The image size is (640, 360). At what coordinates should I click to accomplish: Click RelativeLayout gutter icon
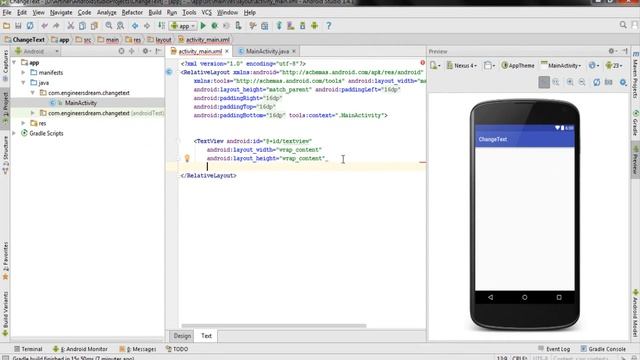click(x=169, y=72)
